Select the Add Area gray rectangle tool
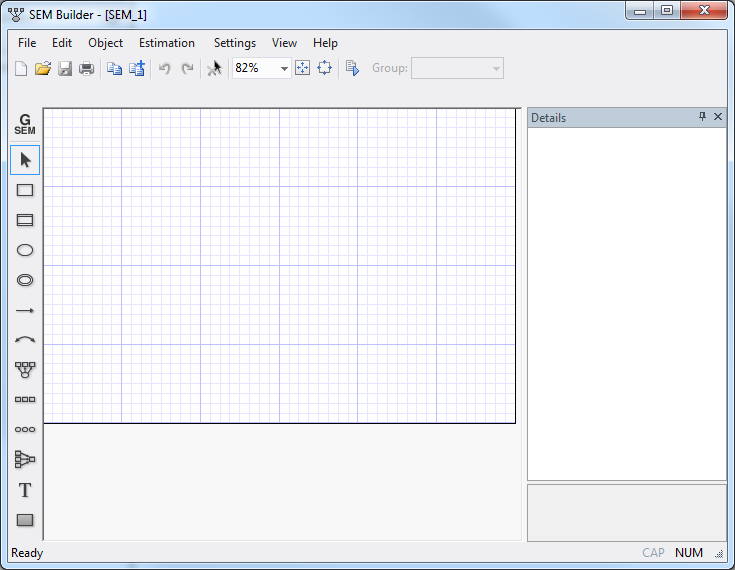735x570 pixels. 25,520
